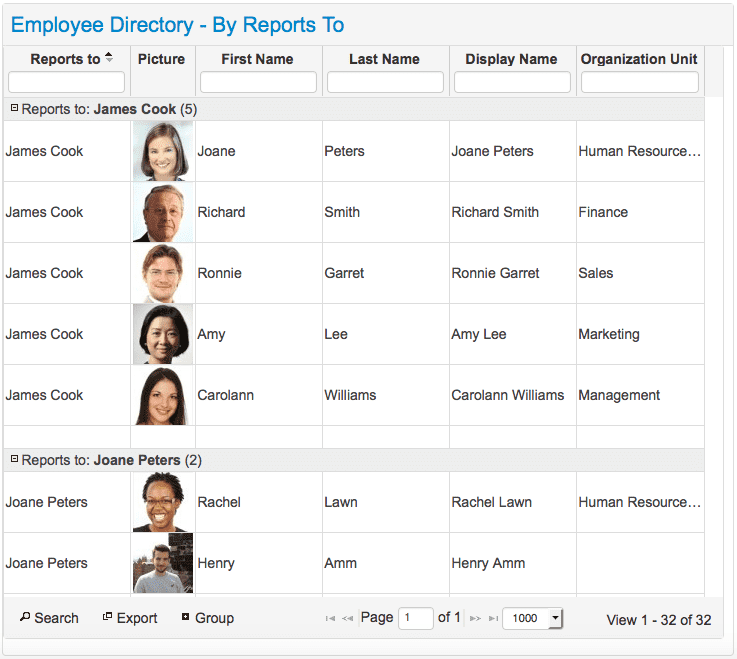This screenshot has height=659, width=737.
Task: Select the display name 'Ronnie Garret'
Action: [x=495, y=273]
